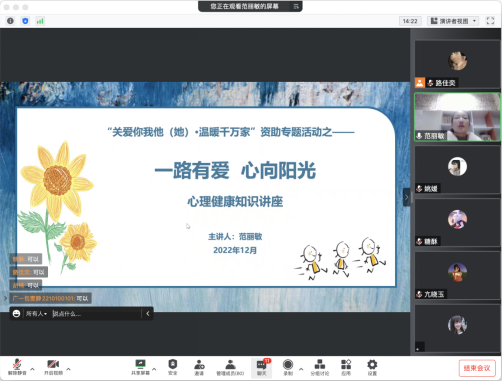Open the Manage Participants icon
This screenshot has height=382, width=502.
coord(230,367)
